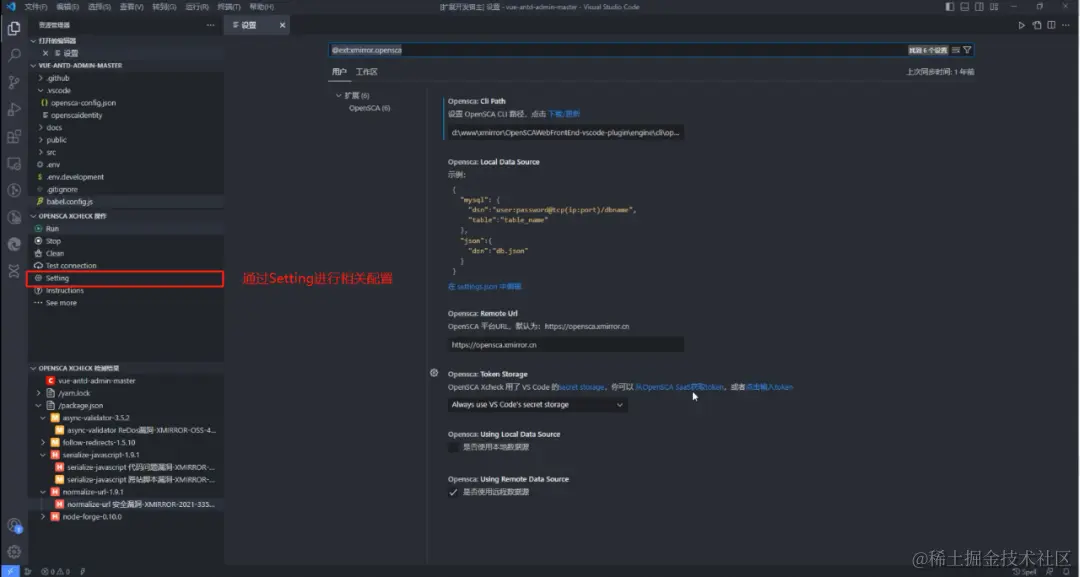Clear the settings search input
1080x577 pixels.
tap(955, 50)
